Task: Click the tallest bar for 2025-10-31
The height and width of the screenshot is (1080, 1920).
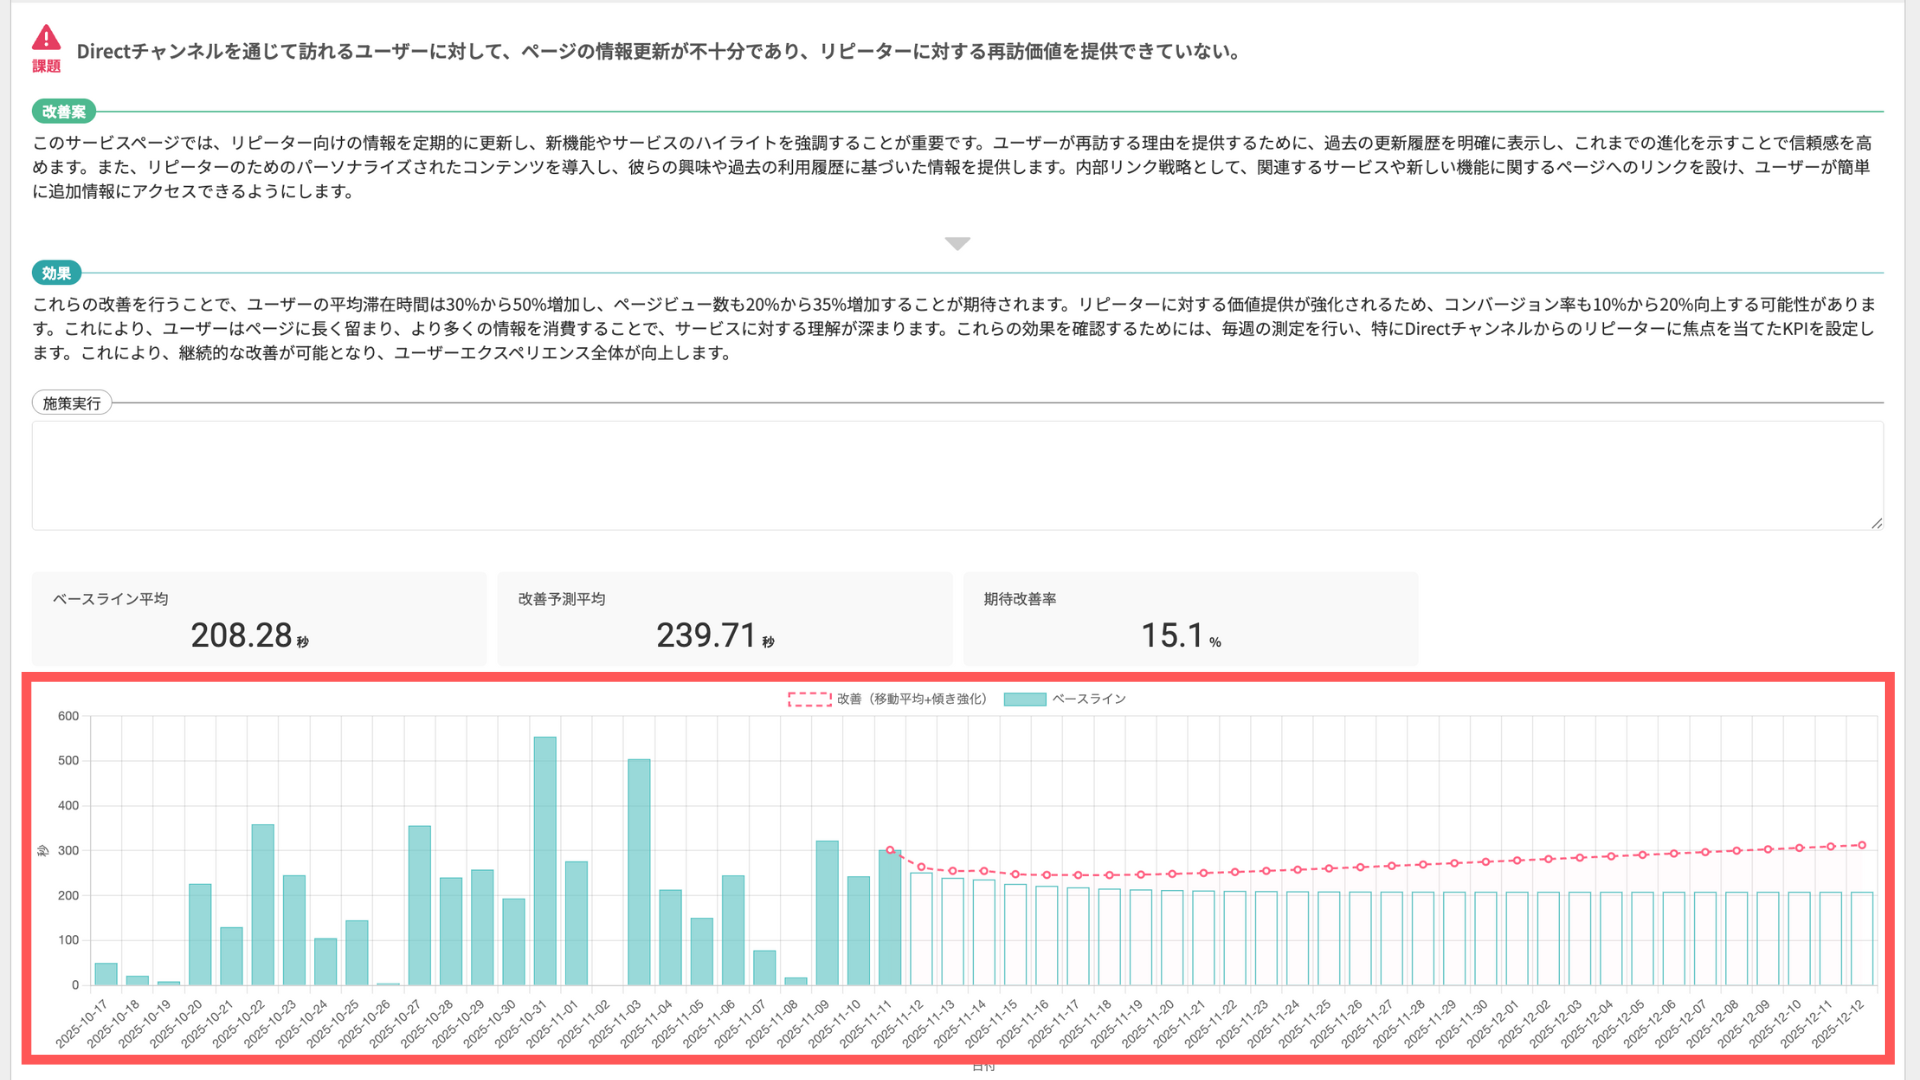Action: click(x=545, y=860)
